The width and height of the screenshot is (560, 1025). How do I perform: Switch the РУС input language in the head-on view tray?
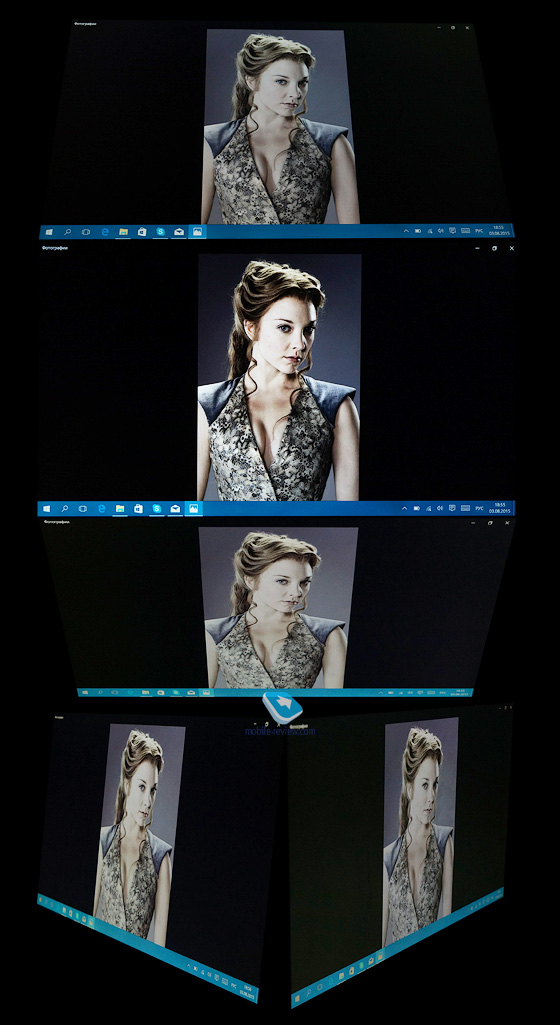point(479,508)
